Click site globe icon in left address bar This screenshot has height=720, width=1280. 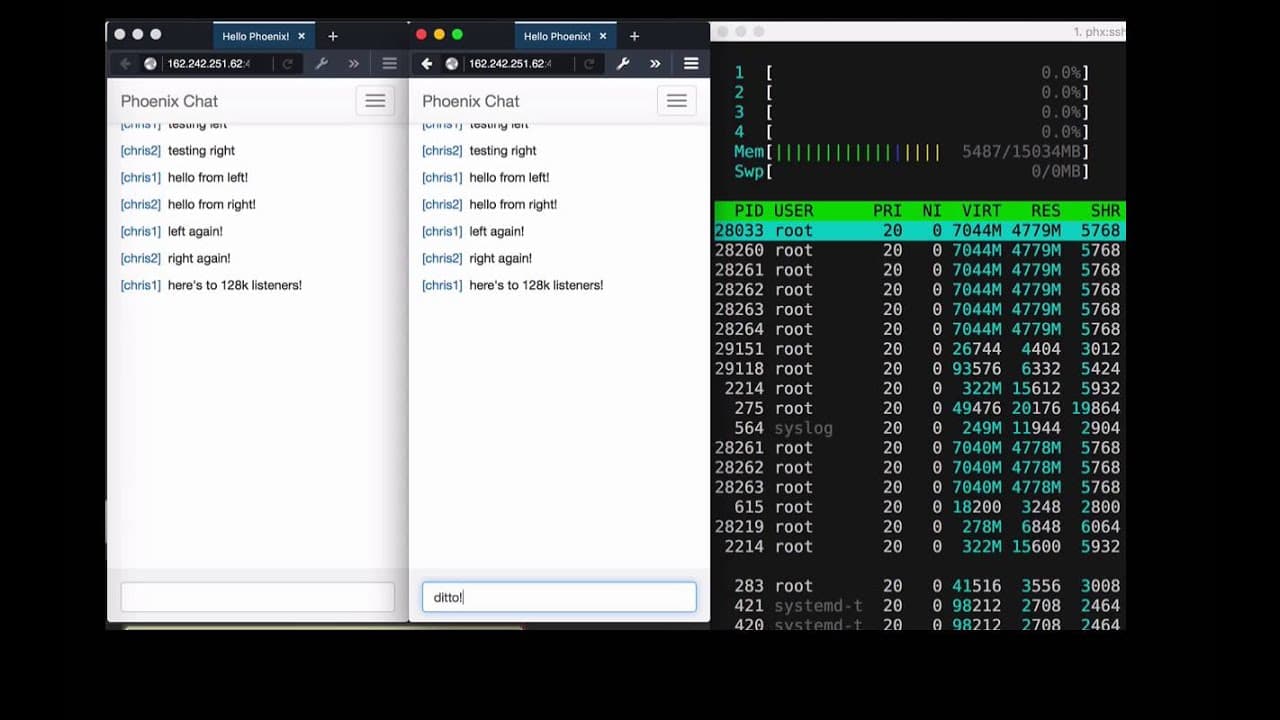click(151, 64)
